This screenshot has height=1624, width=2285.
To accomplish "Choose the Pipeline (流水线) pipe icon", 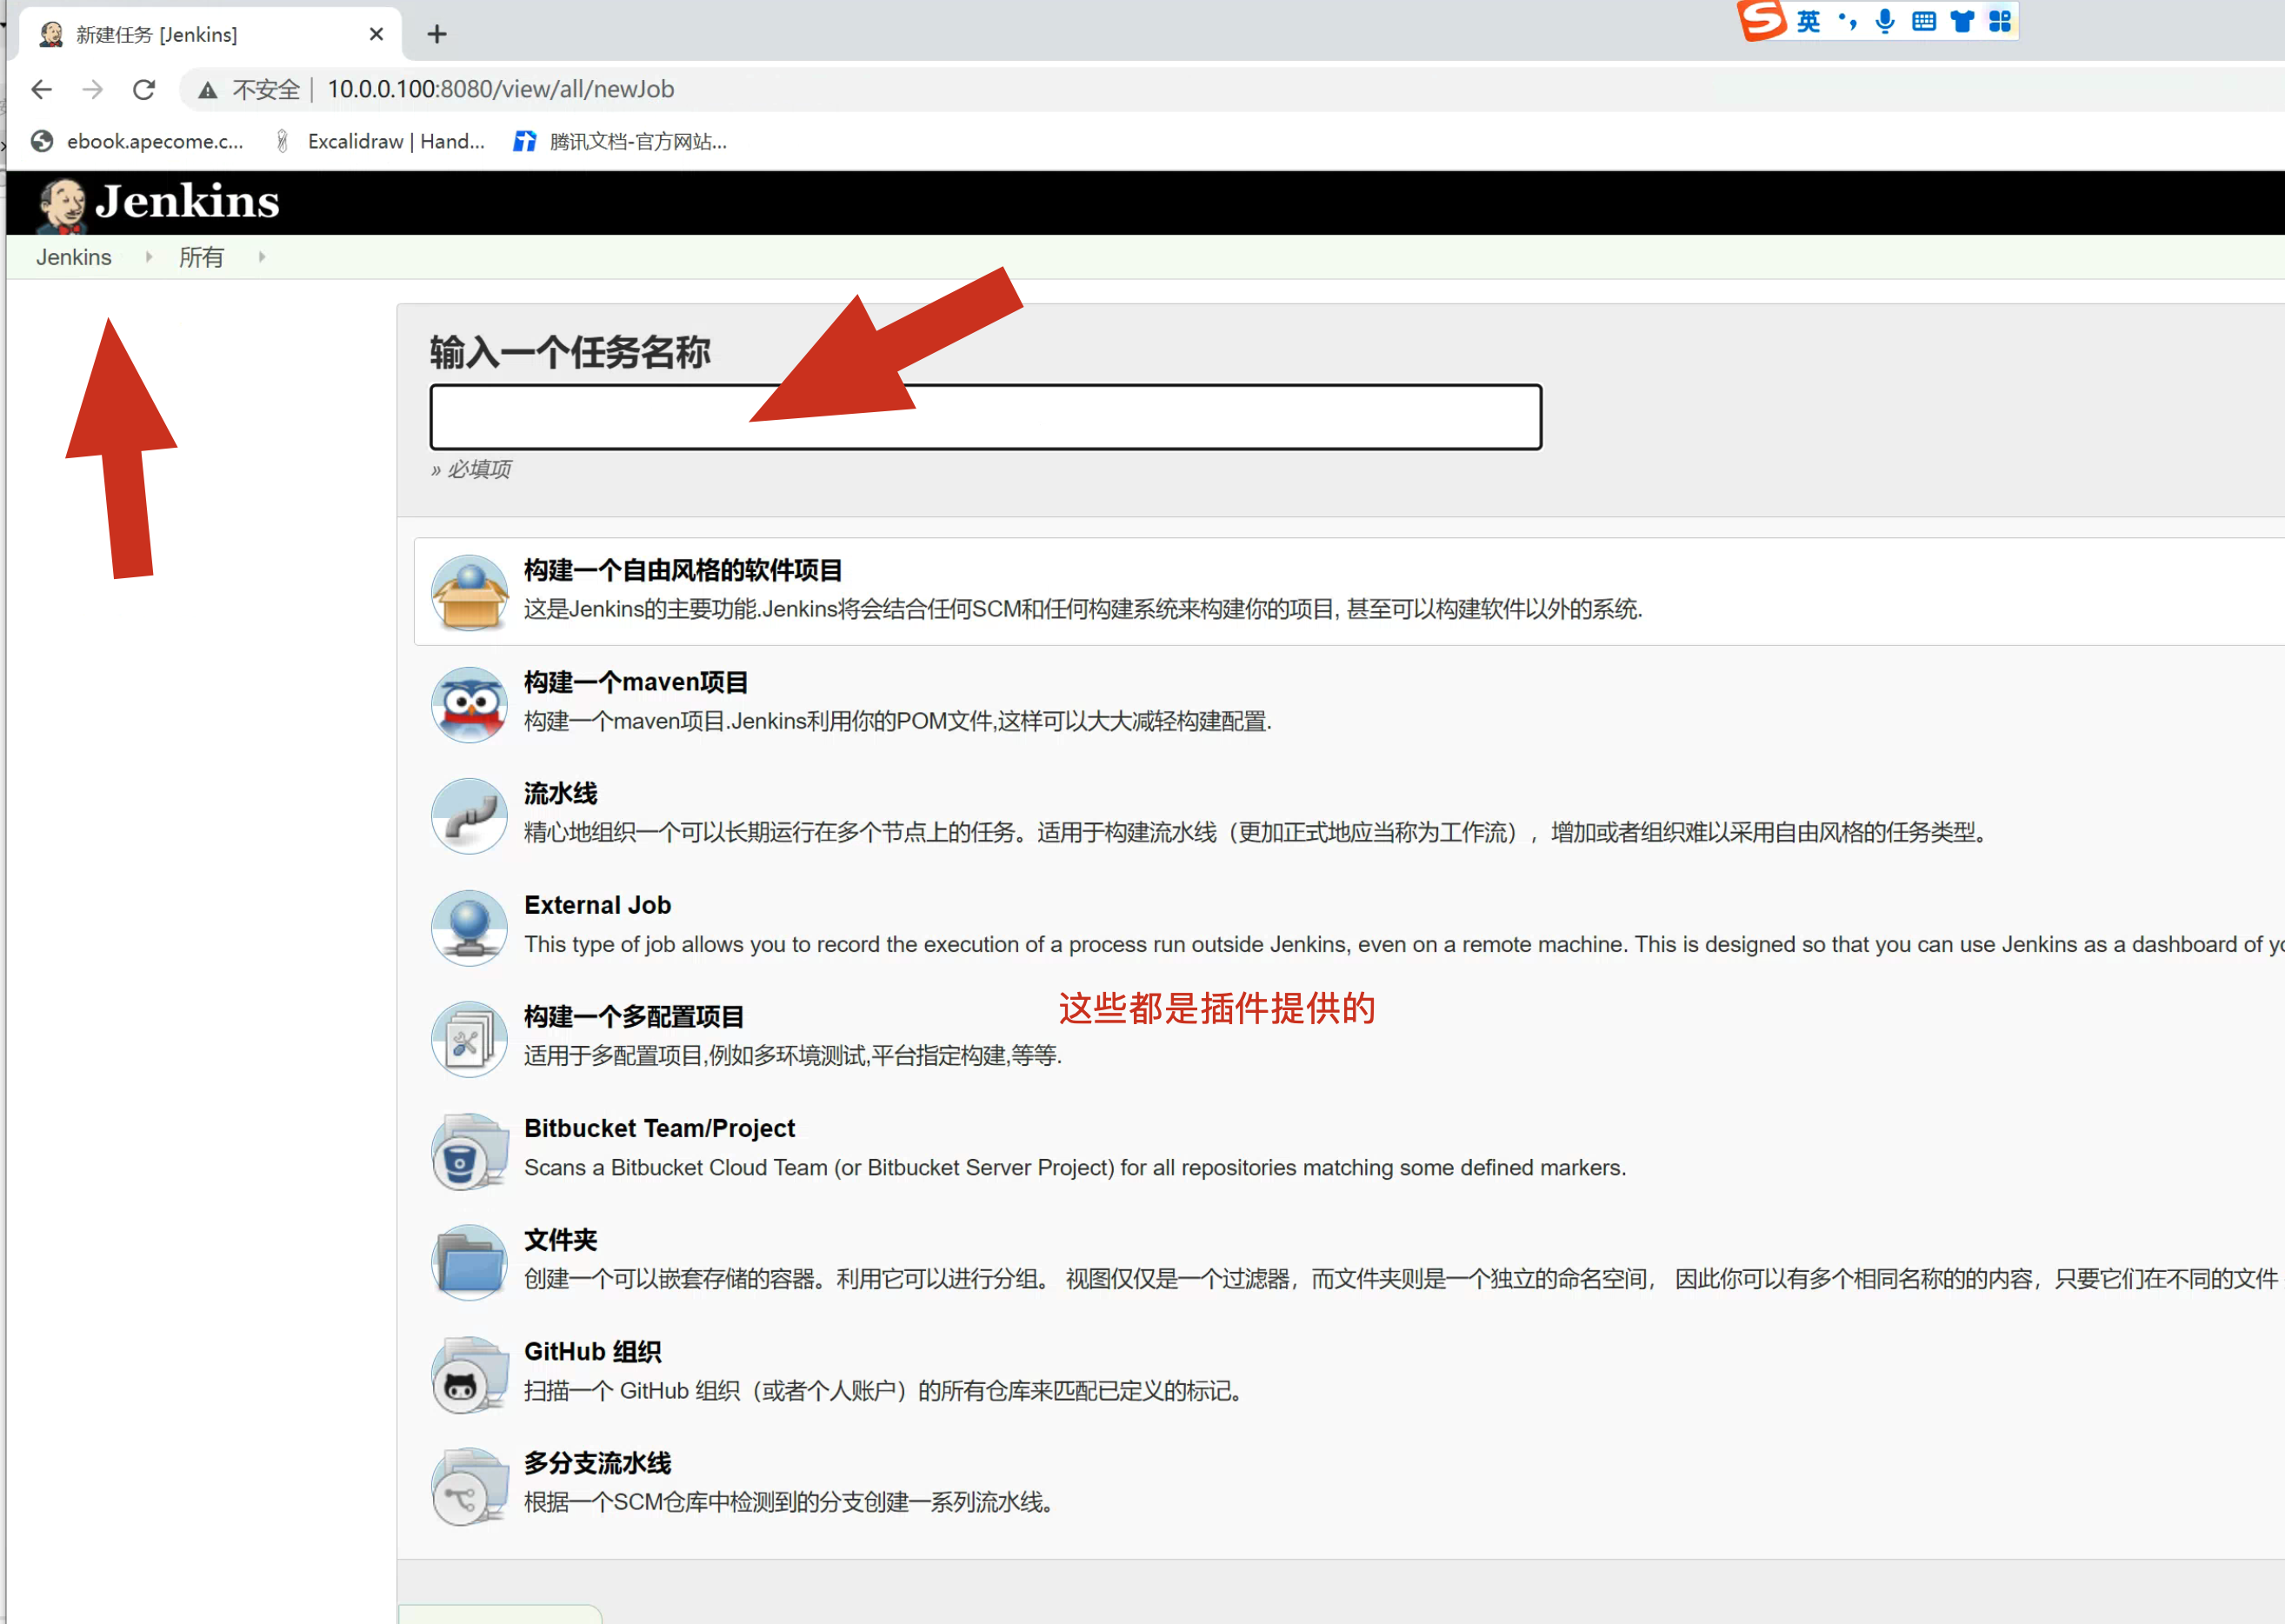I will click(469, 816).
